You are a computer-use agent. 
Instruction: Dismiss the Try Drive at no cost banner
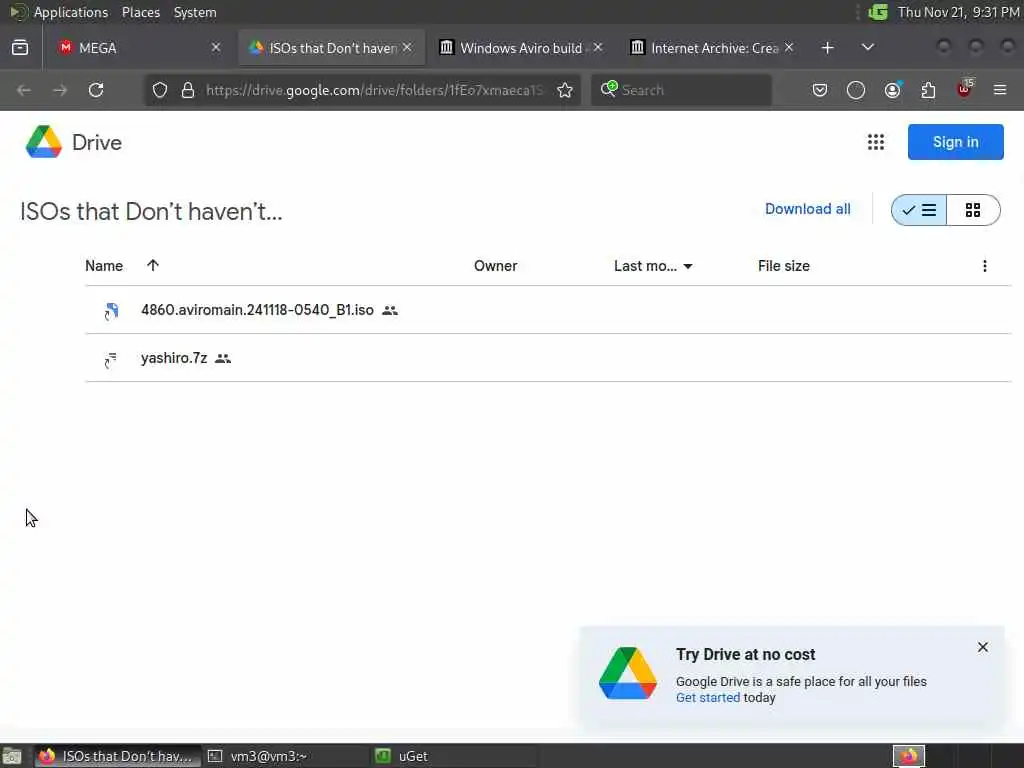(x=983, y=647)
